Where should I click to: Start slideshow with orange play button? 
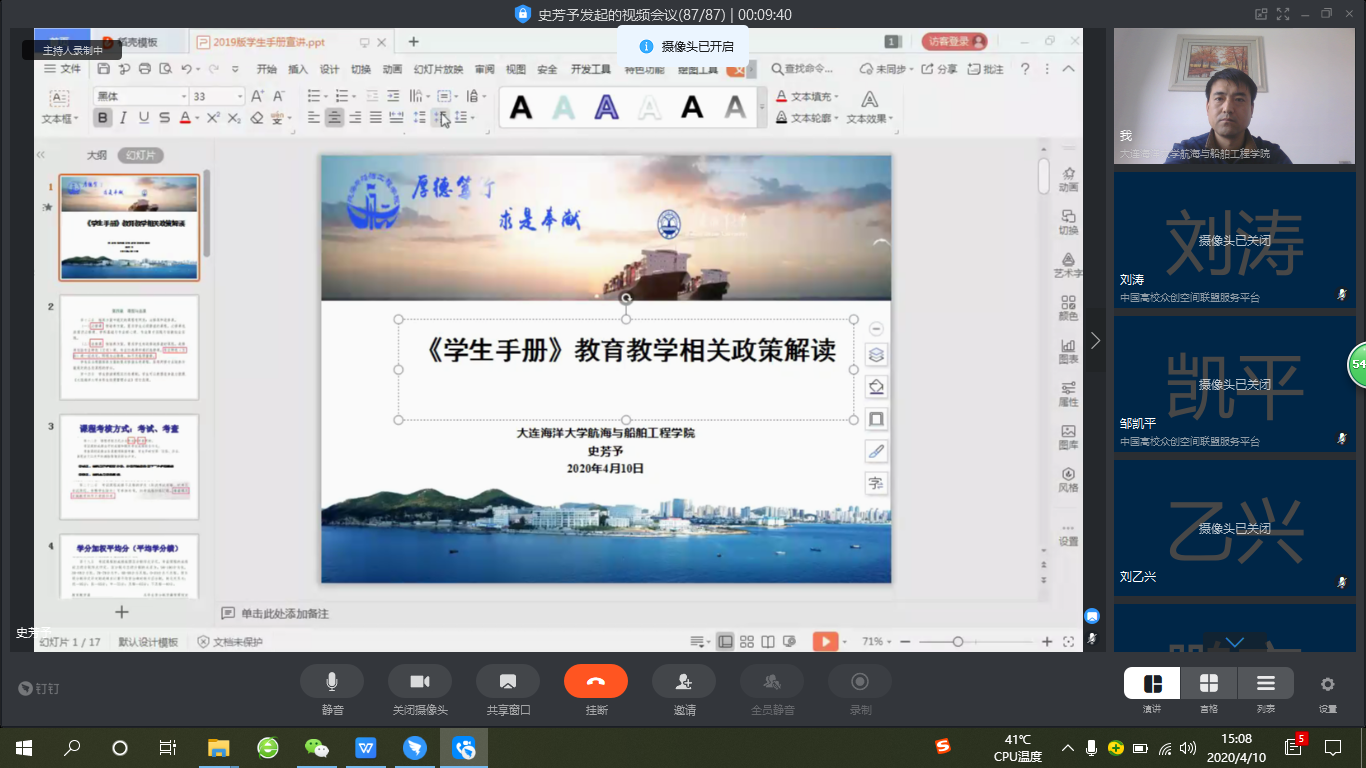coord(824,642)
